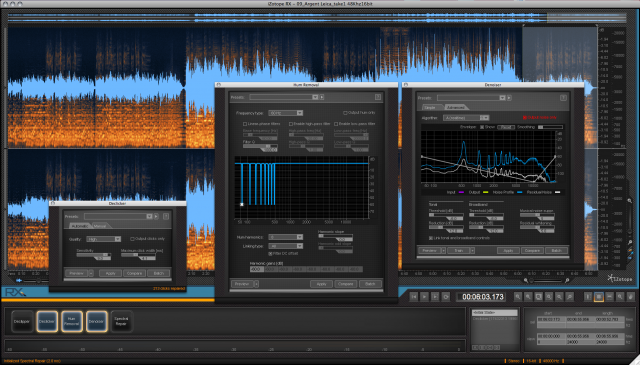Enable Linear-phase filters checkbox
Viewport: 640px width, 365px height.
tap(245, 124)
